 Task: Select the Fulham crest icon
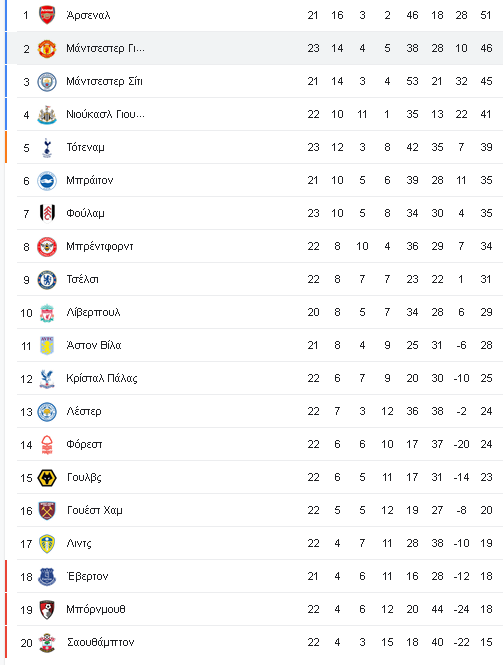coord(47,213)
